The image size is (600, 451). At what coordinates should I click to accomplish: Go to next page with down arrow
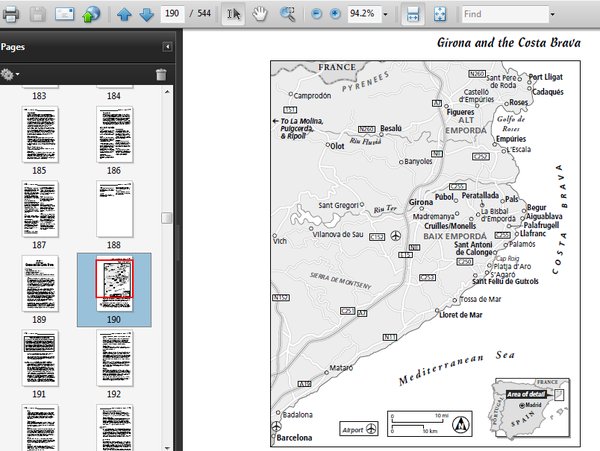point(147,15)
